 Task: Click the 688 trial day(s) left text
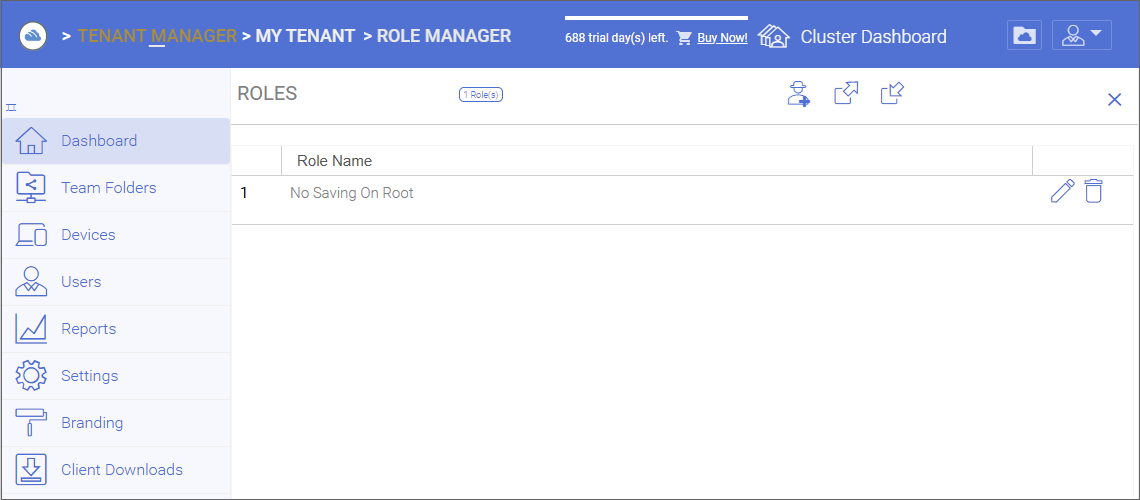(617, 38)
